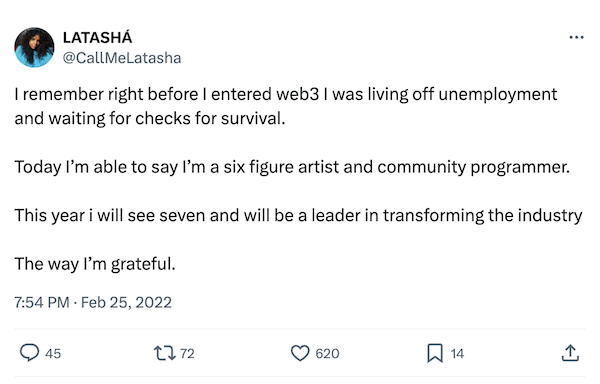Bookmark this tweet with the bookmark icon

[x=435, y=353]
